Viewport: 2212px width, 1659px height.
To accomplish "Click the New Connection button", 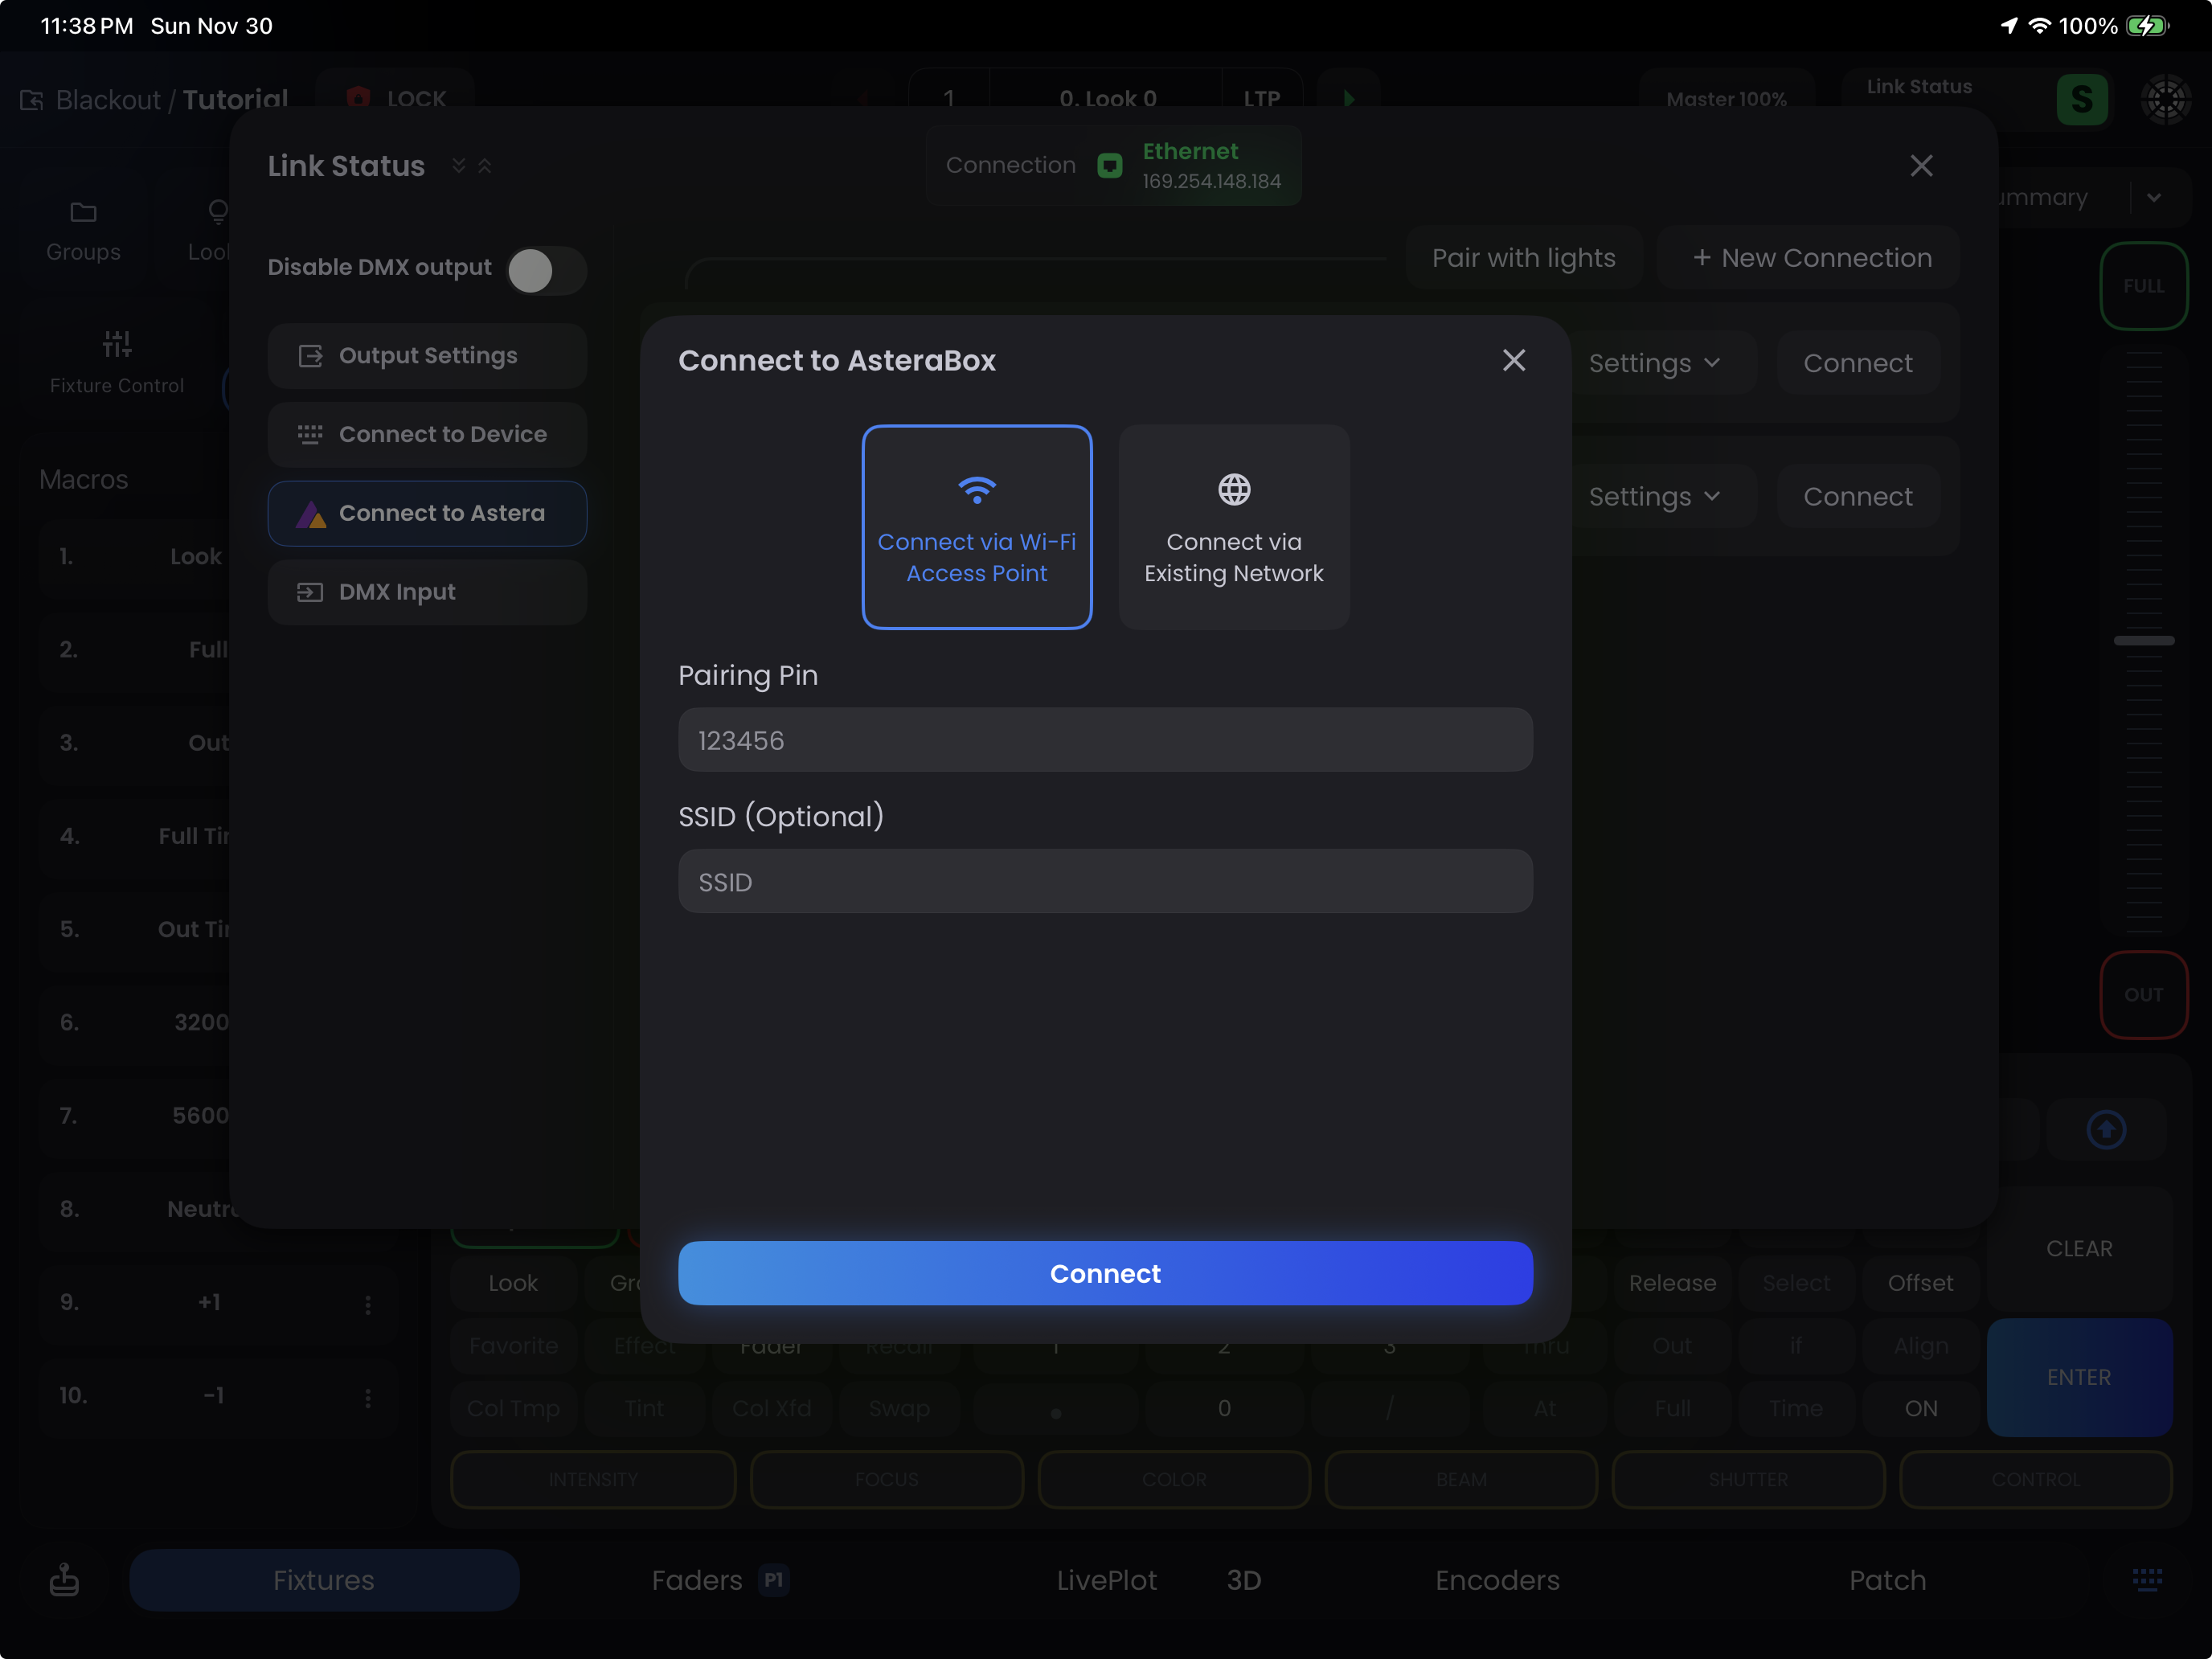I will click(x=1811, y=258).
